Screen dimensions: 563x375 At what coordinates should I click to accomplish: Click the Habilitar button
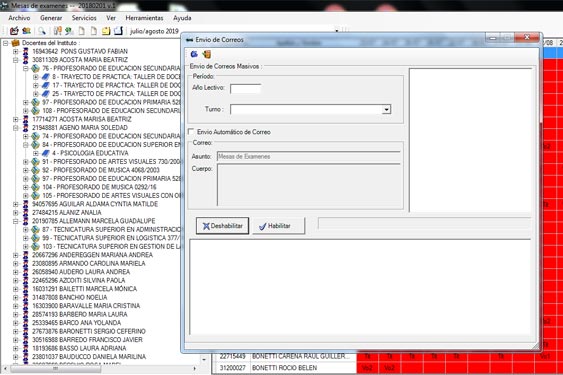[x=279, y=226]
